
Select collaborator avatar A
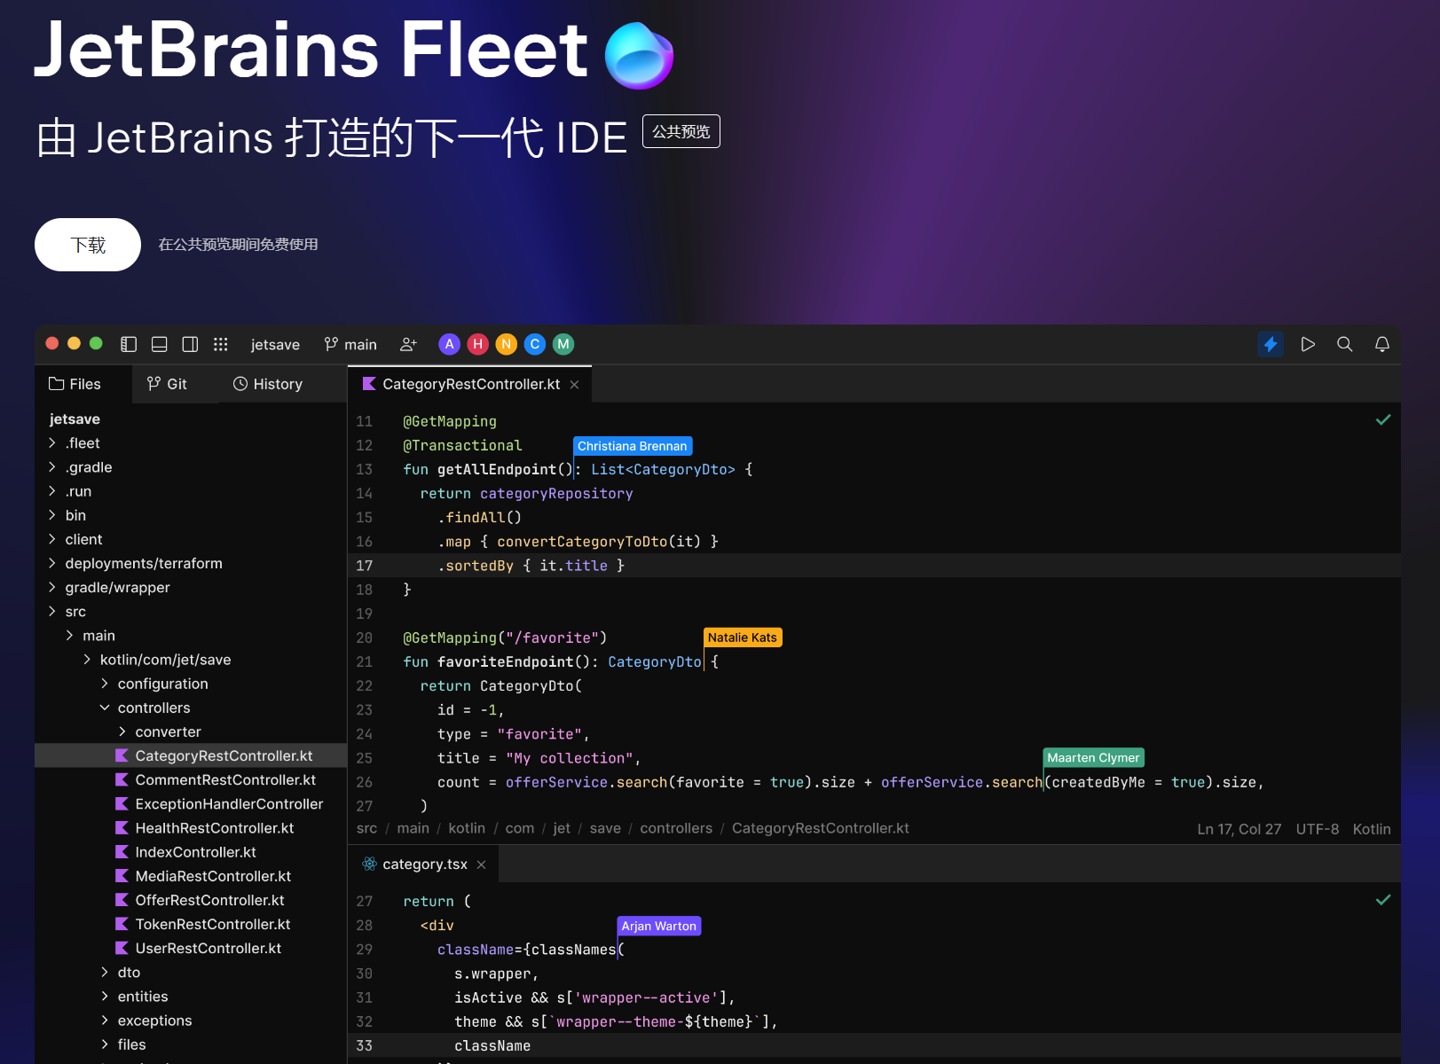(x=450, y=344)
